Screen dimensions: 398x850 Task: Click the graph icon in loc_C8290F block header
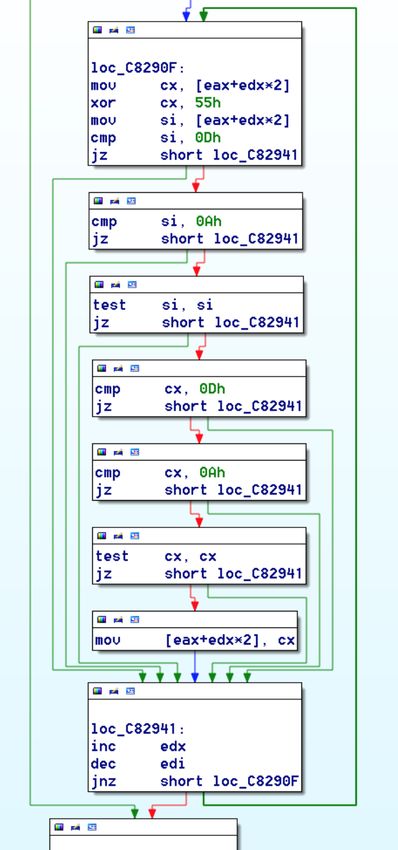(x=131, y=30)
